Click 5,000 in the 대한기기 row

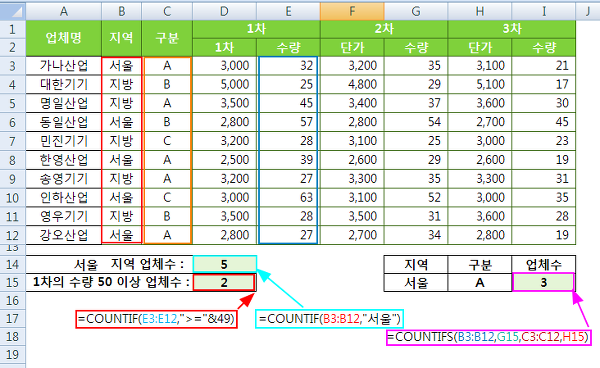click(224, 85)
